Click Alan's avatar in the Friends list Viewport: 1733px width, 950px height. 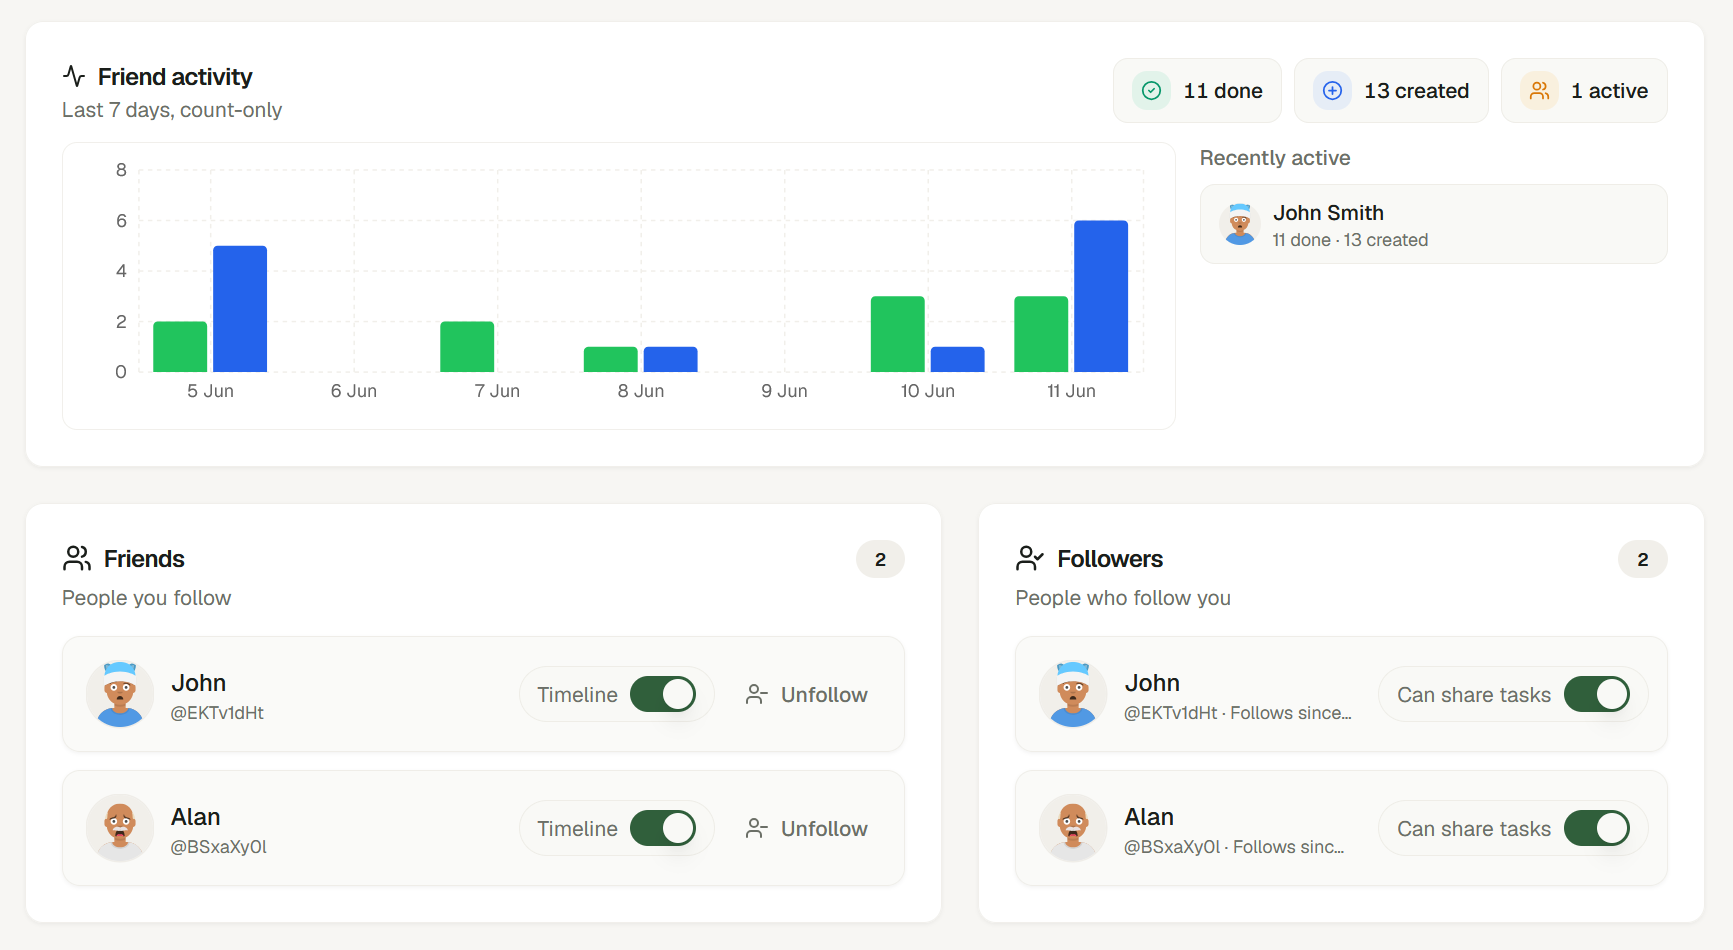120,828
